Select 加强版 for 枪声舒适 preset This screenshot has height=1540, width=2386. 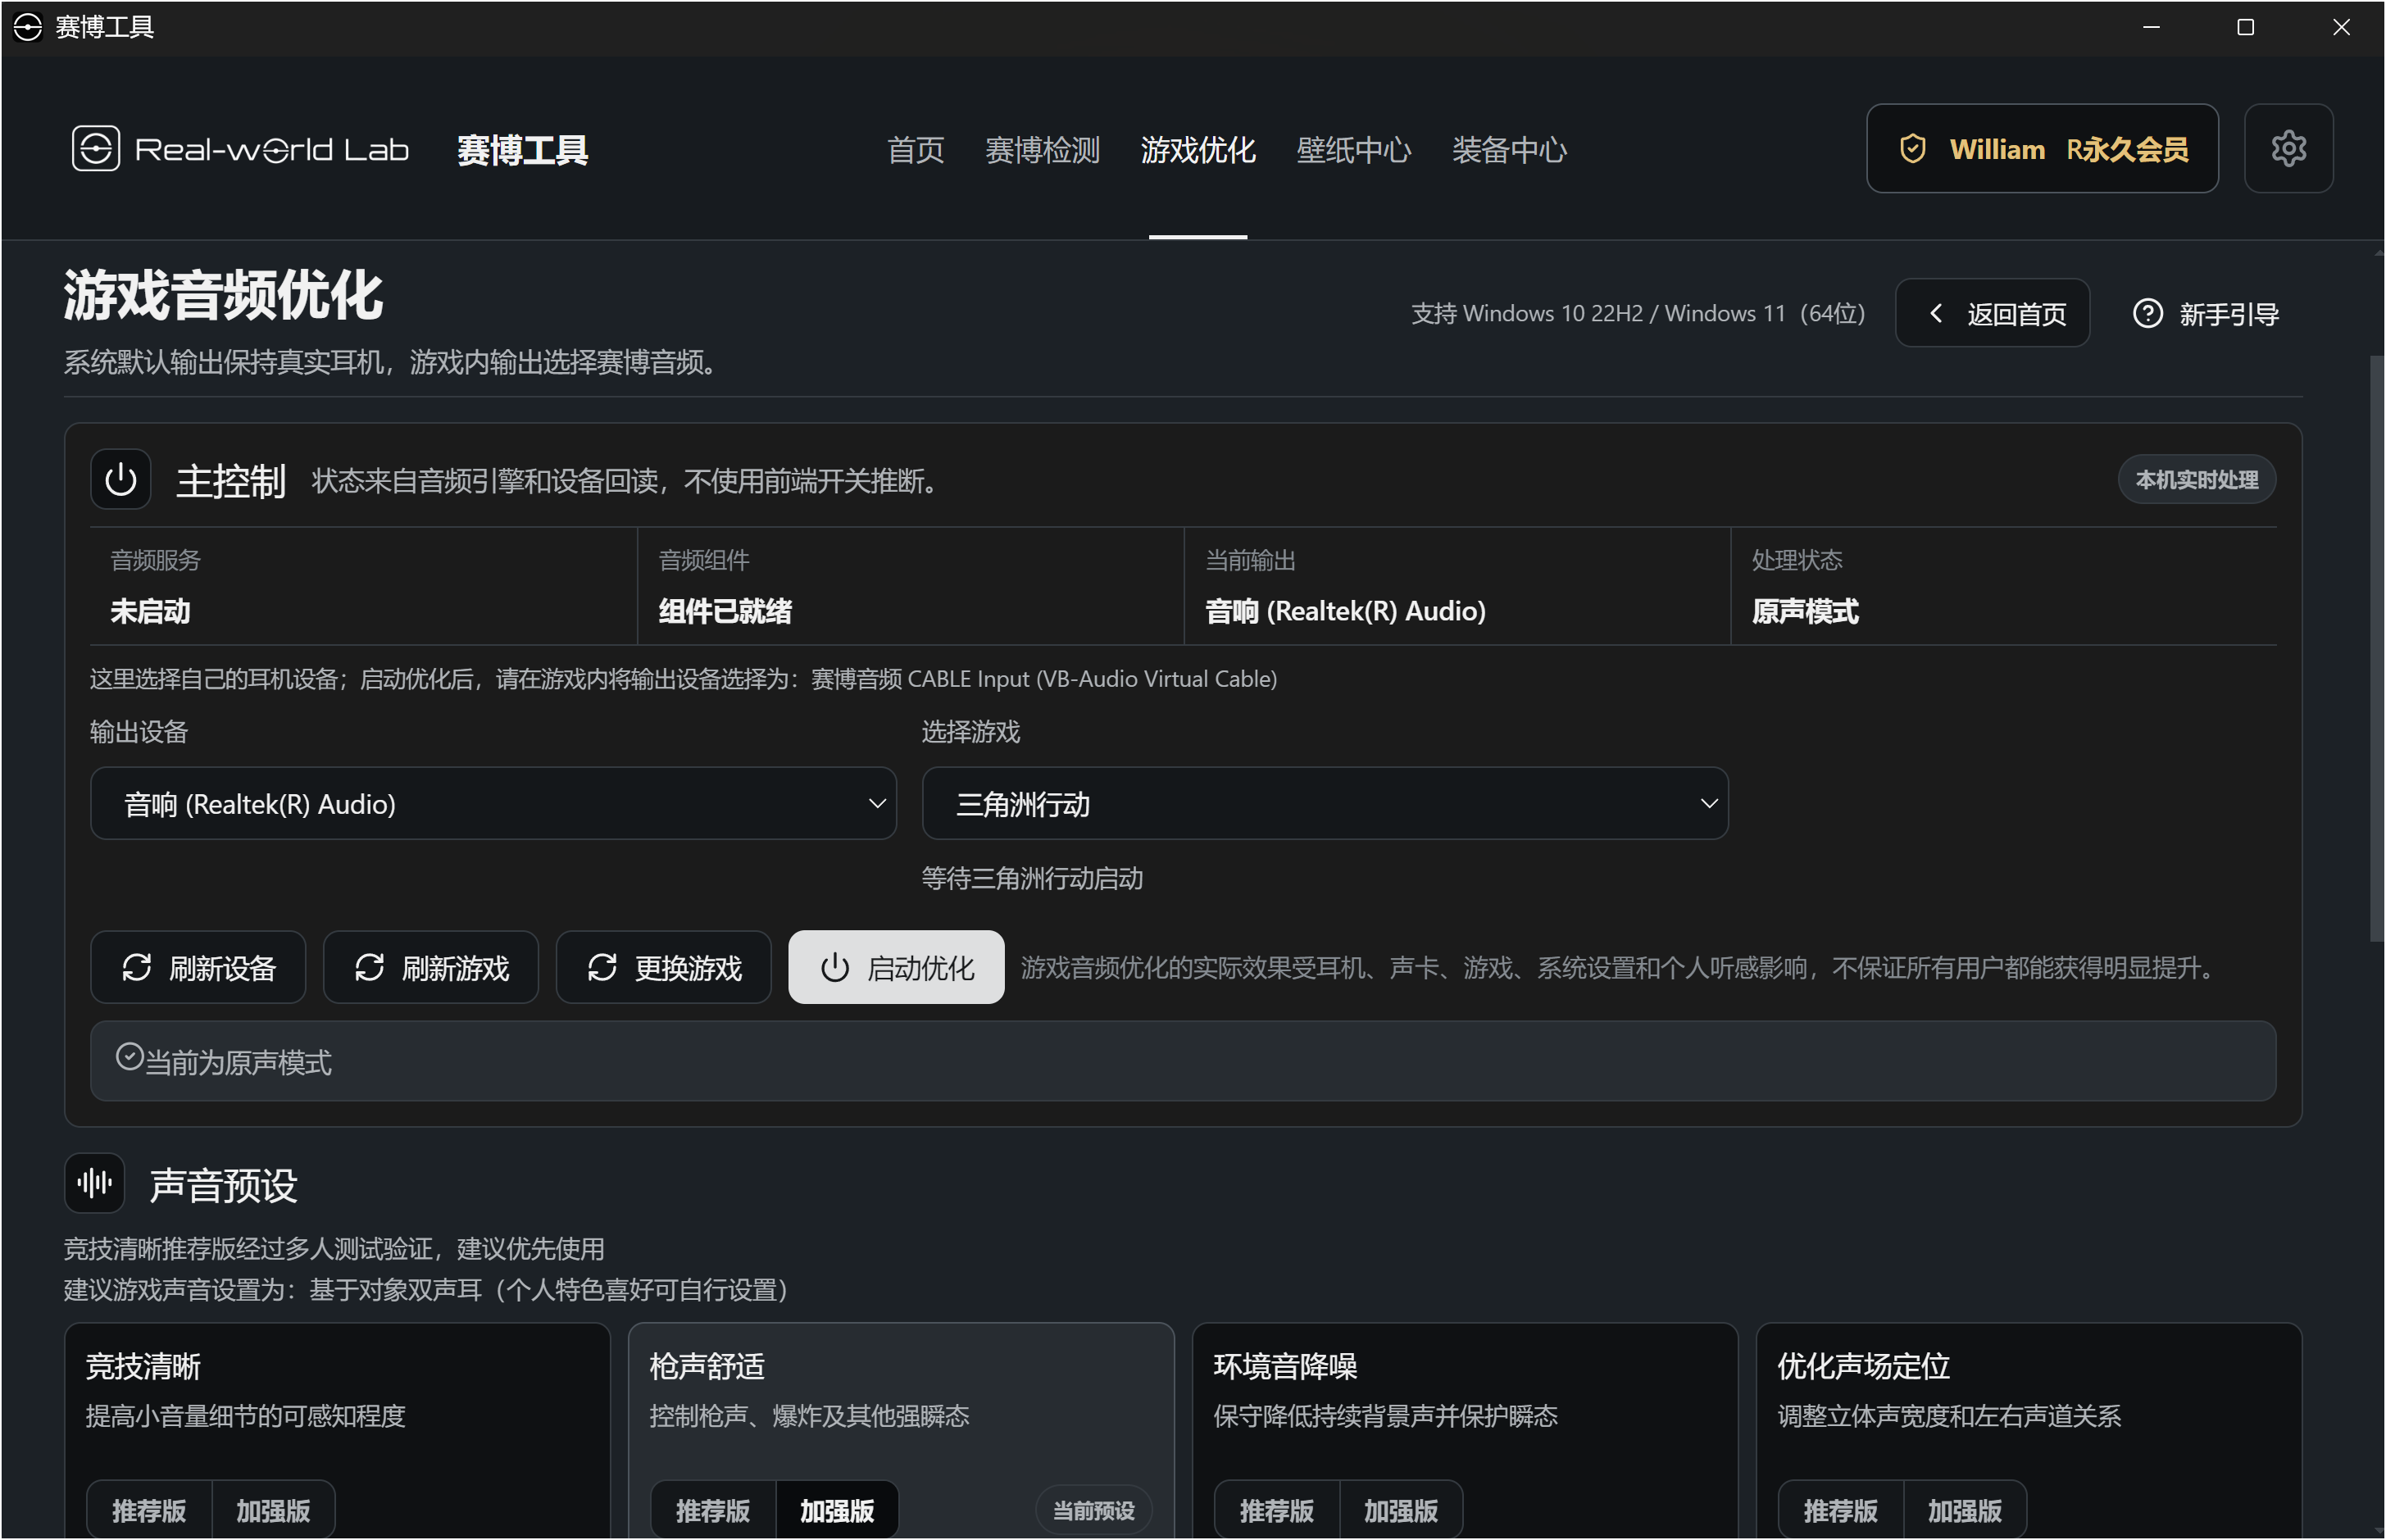(837, 1510)
